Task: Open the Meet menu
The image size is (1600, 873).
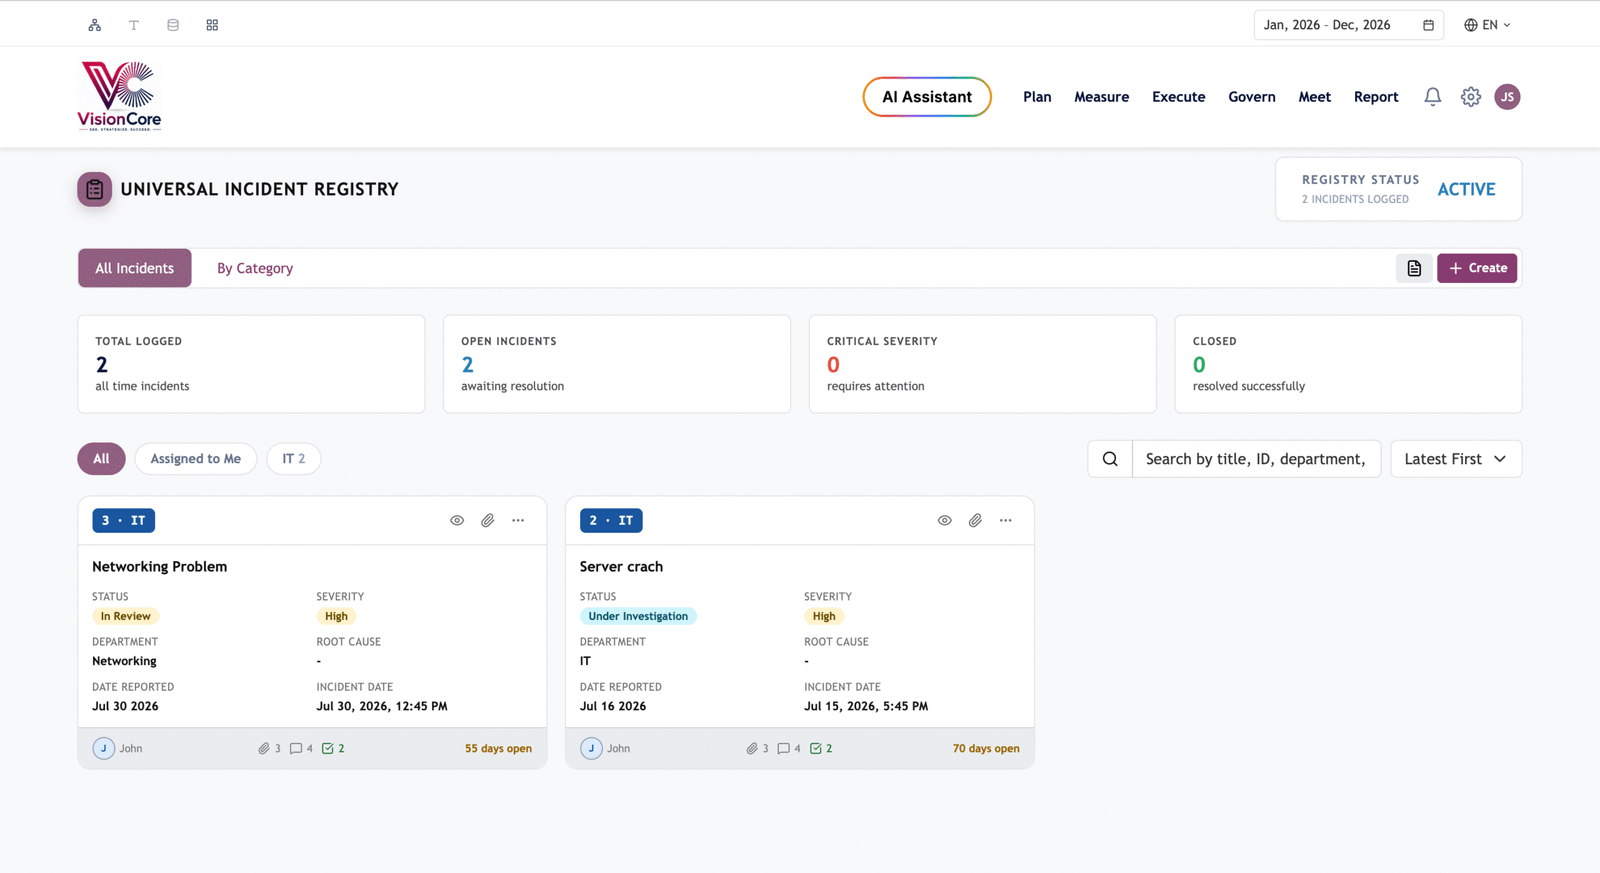Action: pyautogui.click(x=1315, y=97)
